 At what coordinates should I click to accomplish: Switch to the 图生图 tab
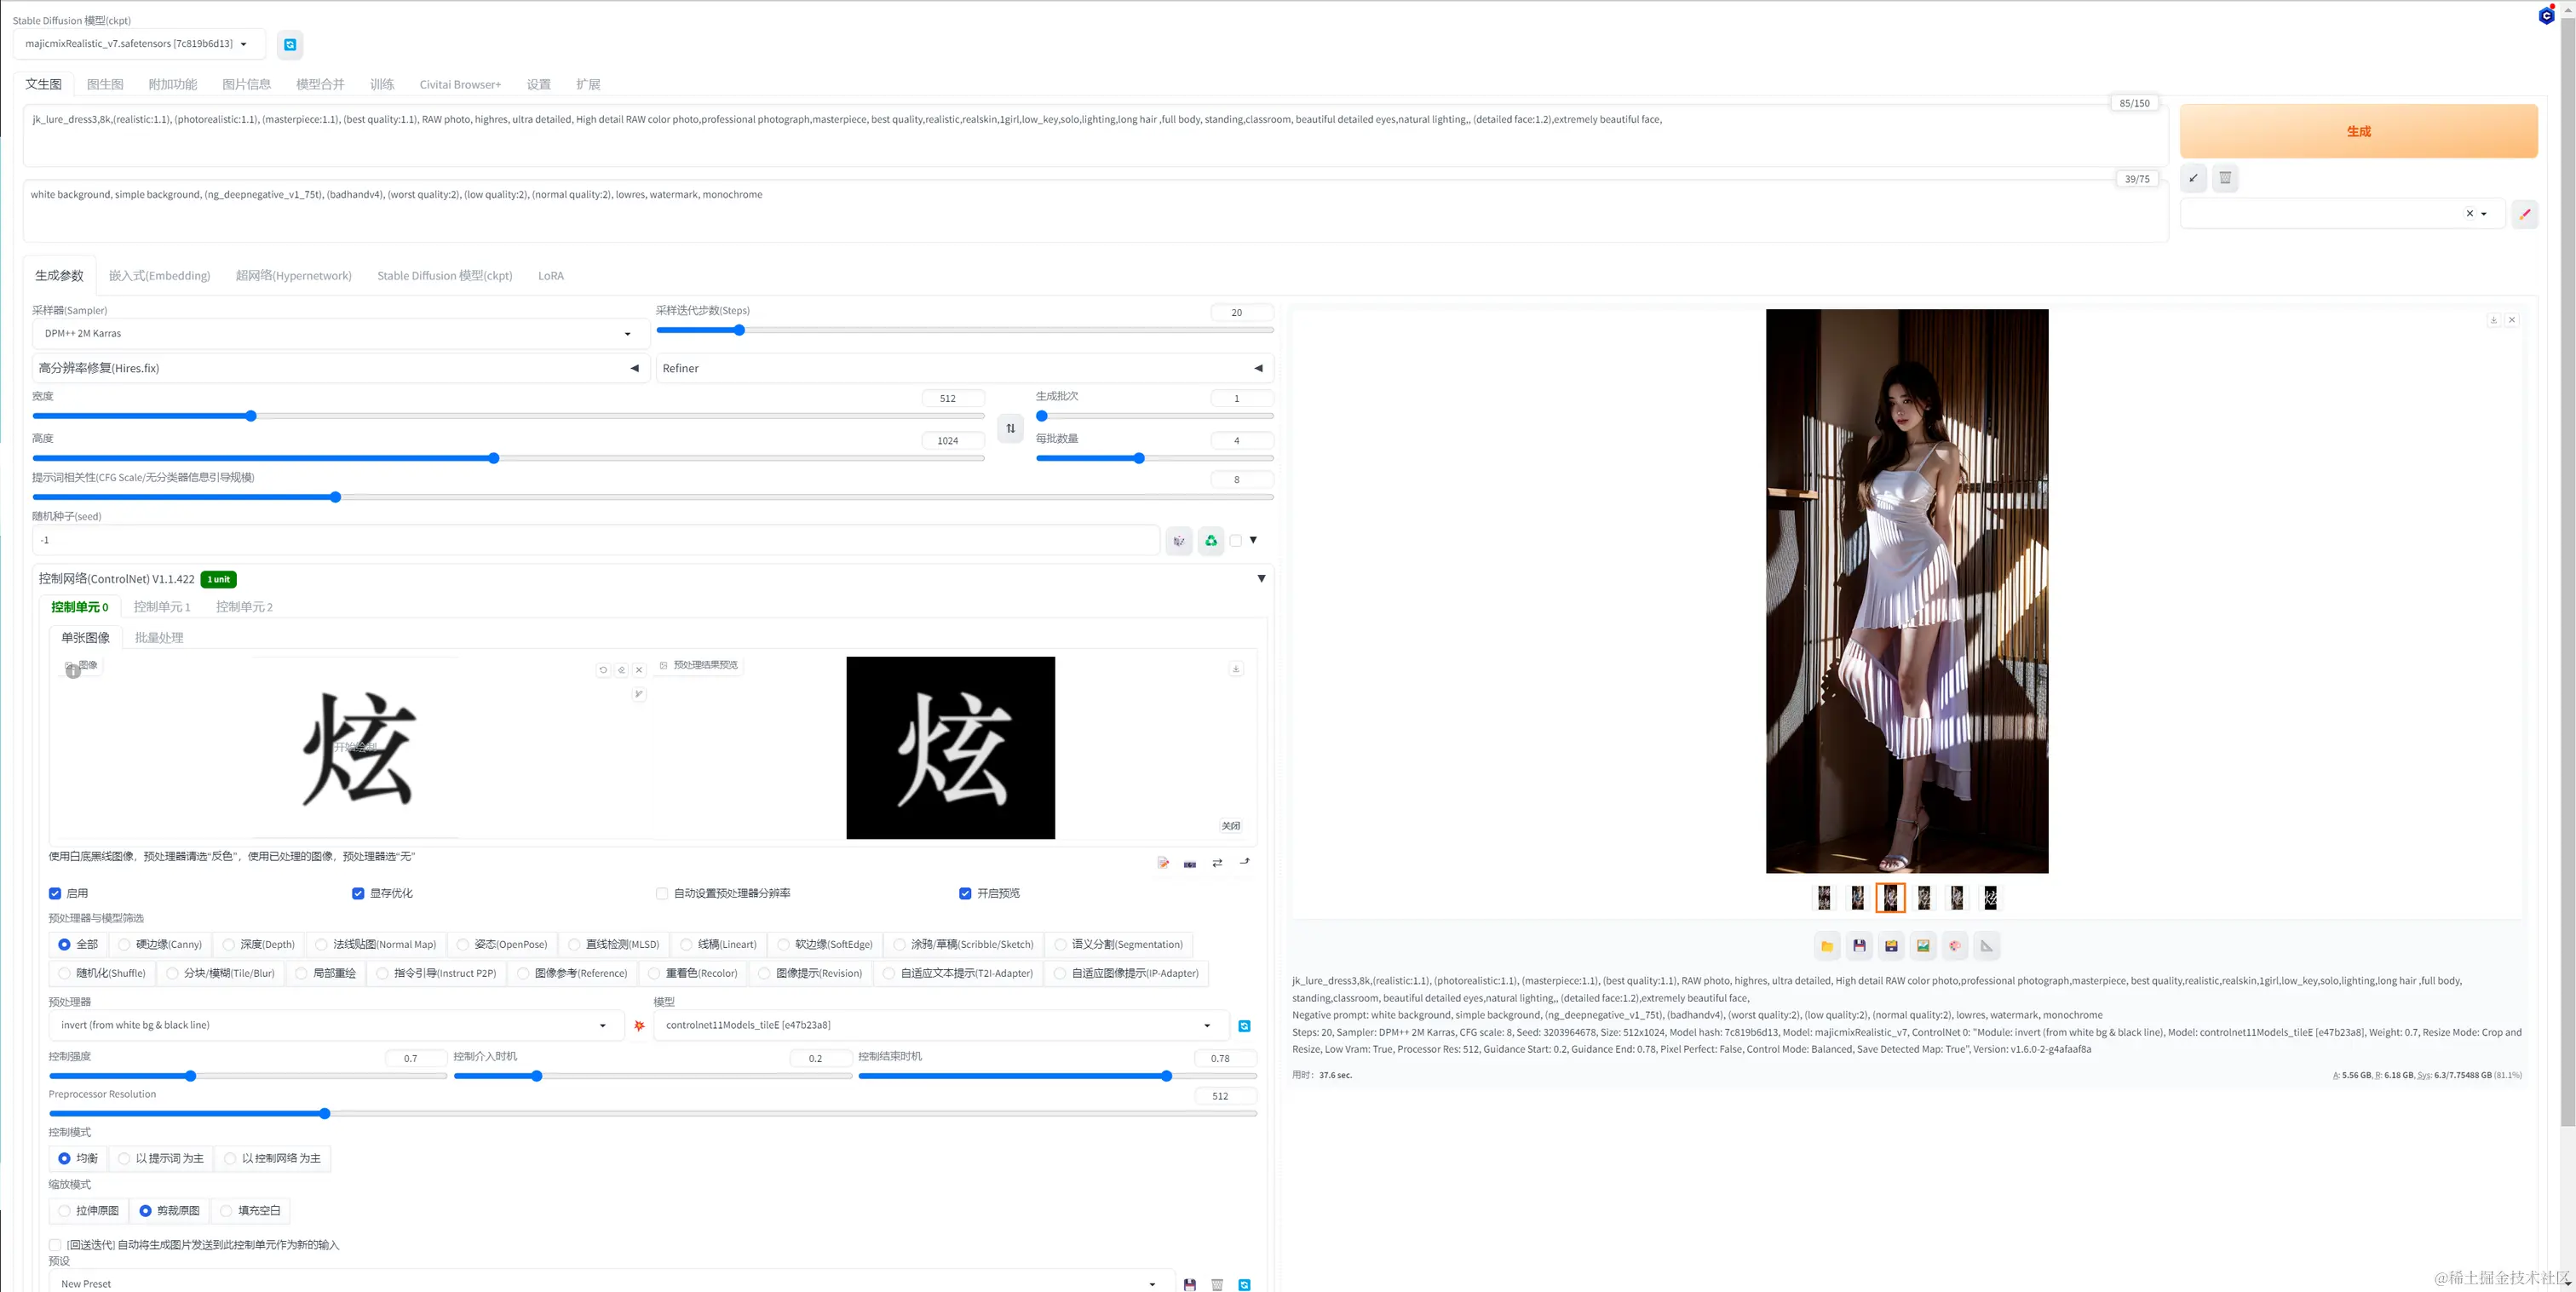pyautogui.click(x=105, y=84)
